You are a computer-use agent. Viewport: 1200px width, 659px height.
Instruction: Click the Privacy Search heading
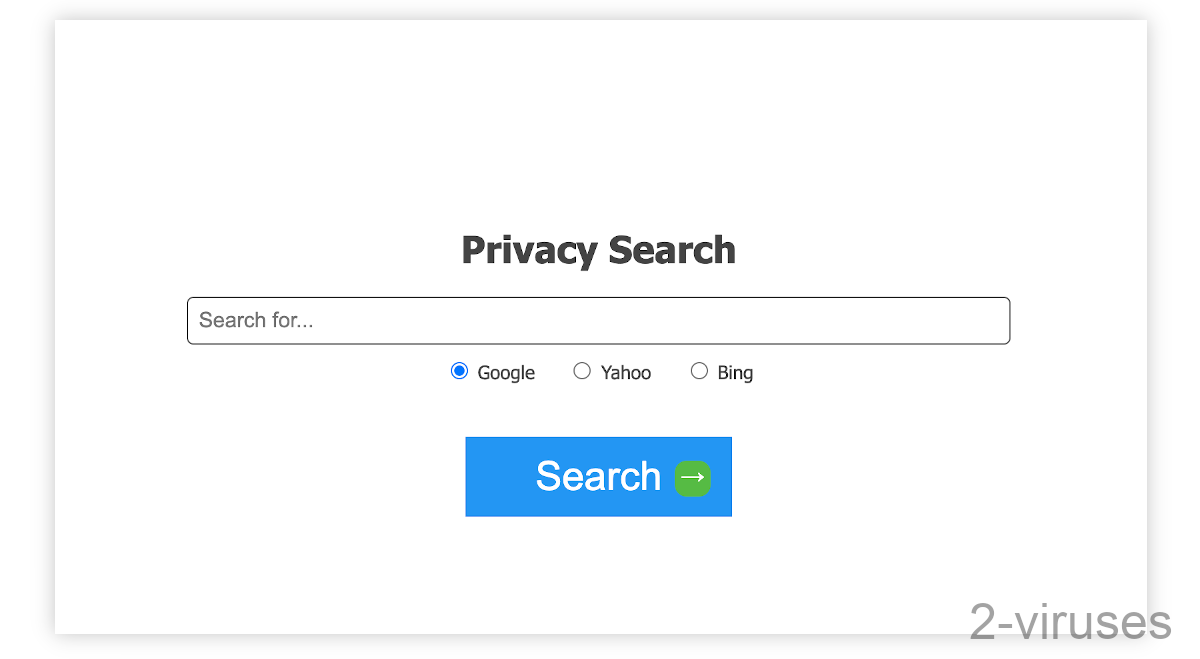pos(598,250)
